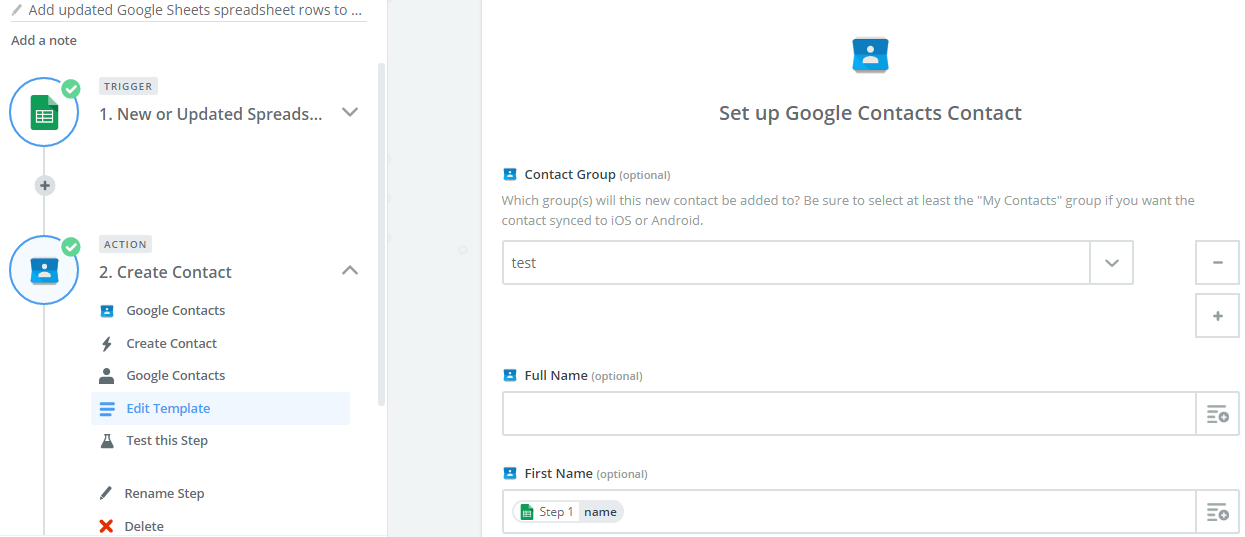Remove contact group with the minus button
The height and width of the screenshot is (537, 1245).
(1218, 262)
